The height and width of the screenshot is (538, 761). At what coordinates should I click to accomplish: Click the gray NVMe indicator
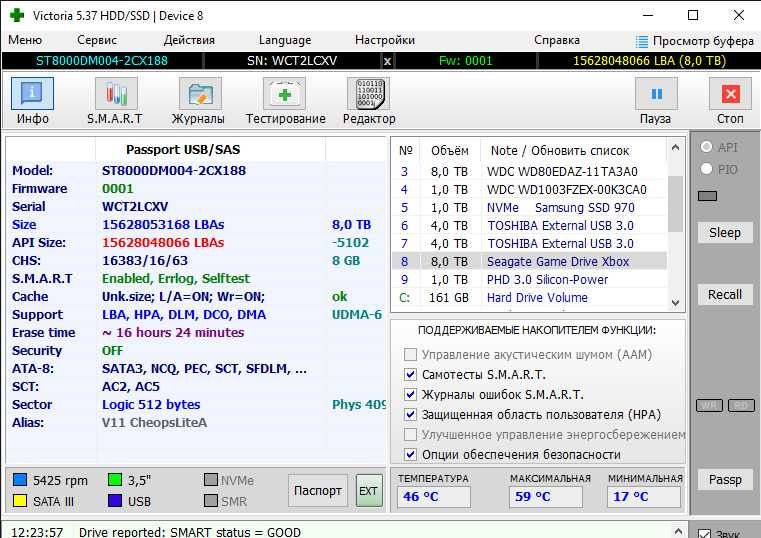pos(211,480)
